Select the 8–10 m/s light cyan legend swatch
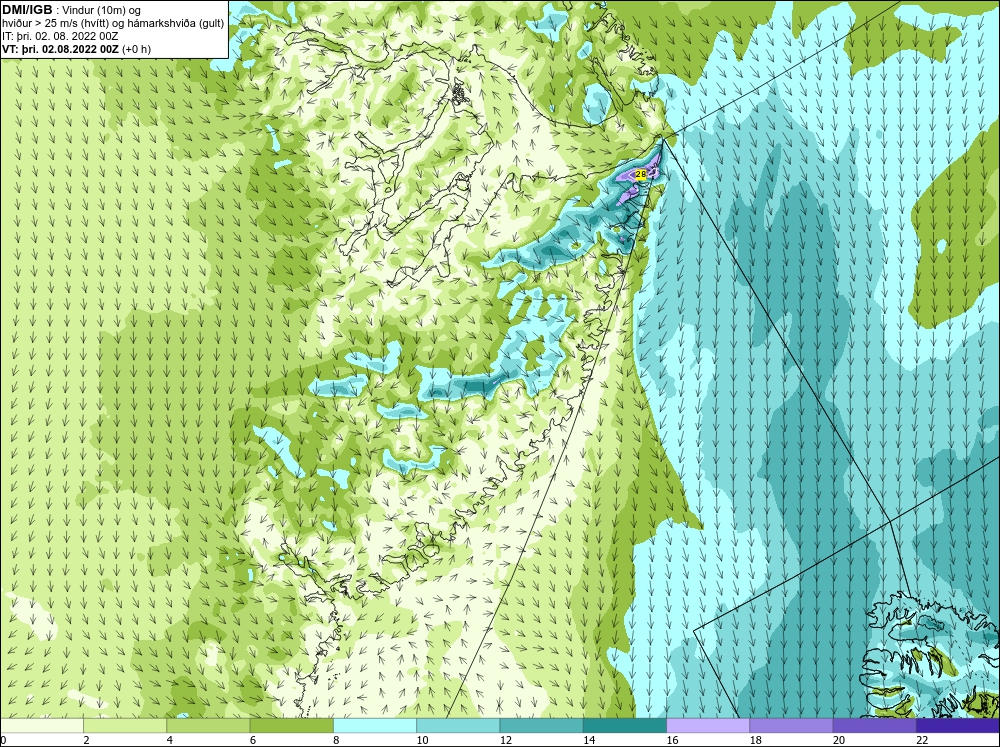This screenshot has width=1000, height=747. point(375,725)
